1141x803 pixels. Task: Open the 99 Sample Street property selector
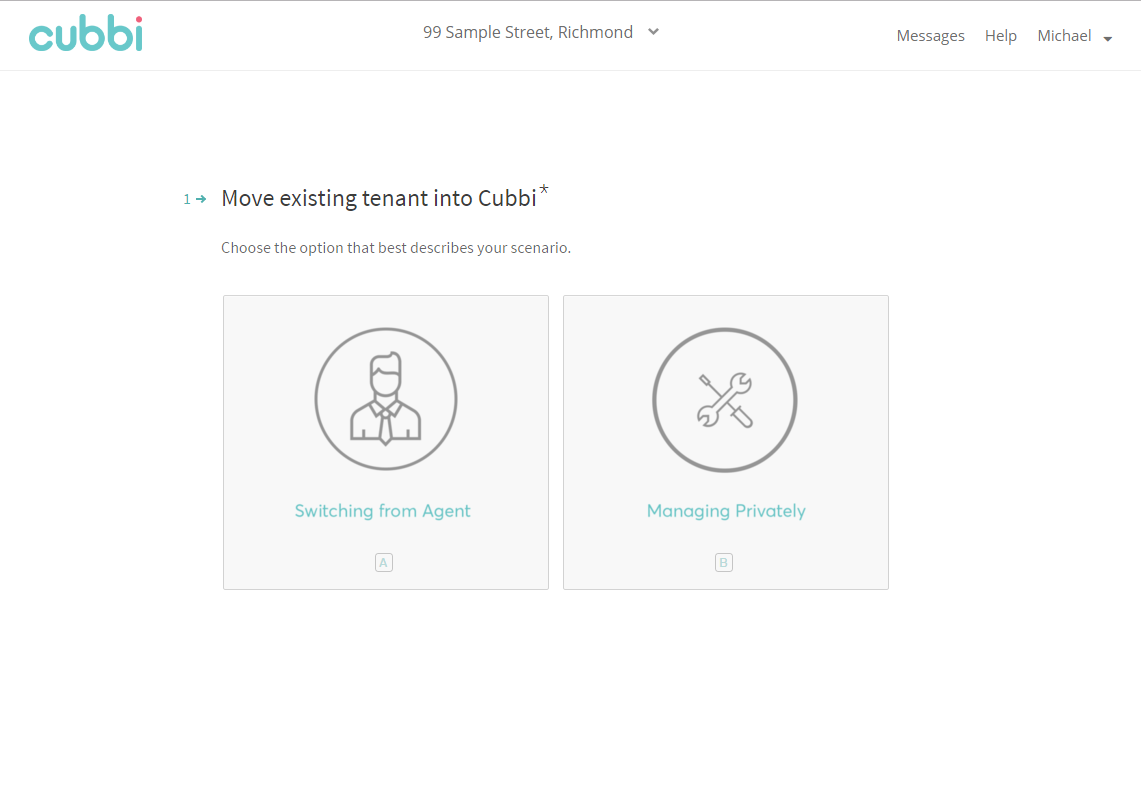click(x=528, y=32)
